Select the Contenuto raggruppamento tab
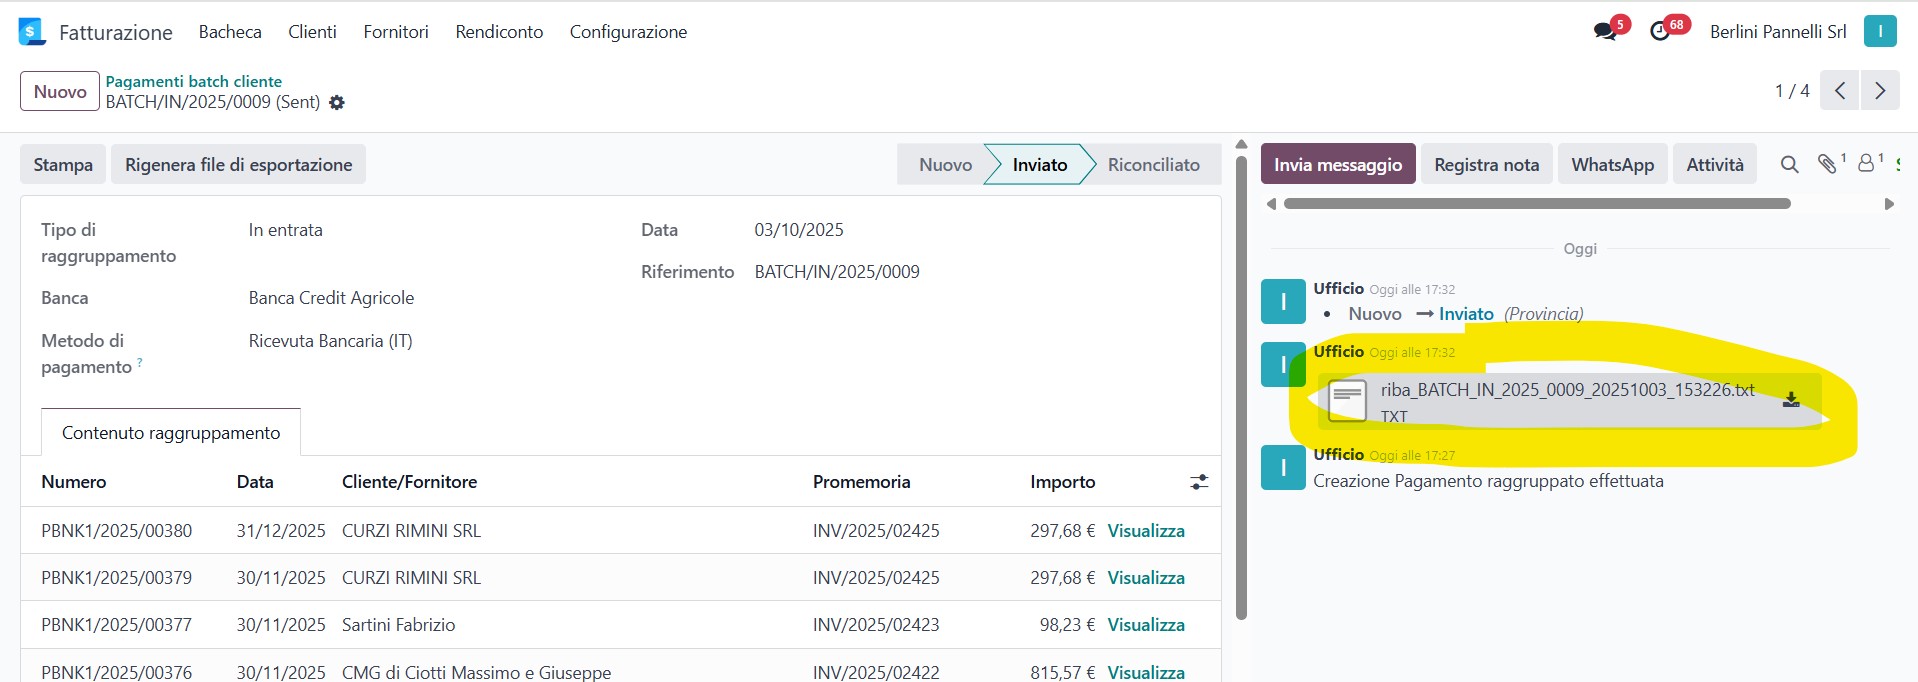This screenshot has height=682, width=1918. point(171,433)
